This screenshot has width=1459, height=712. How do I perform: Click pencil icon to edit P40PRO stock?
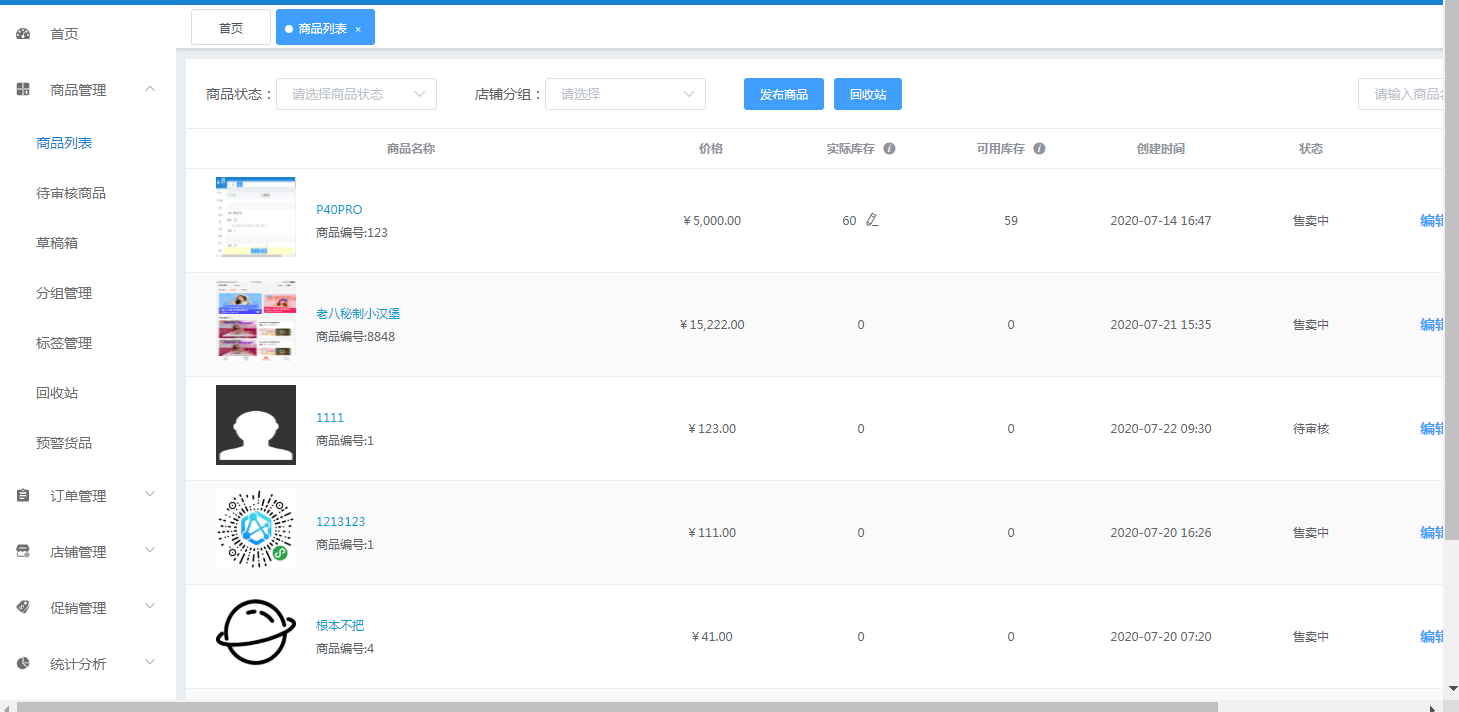coord(872,220)
